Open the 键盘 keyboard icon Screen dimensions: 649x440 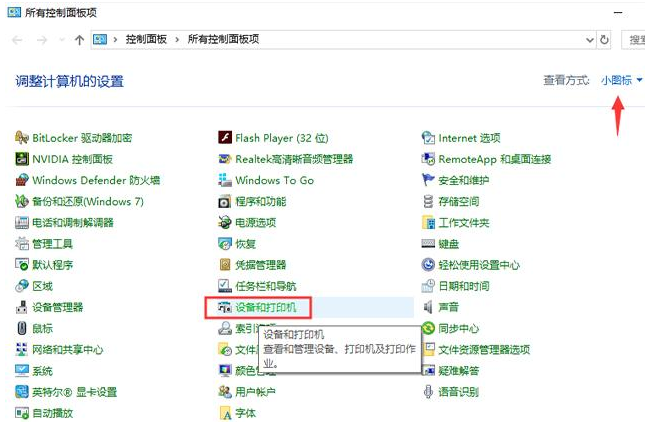428,244
